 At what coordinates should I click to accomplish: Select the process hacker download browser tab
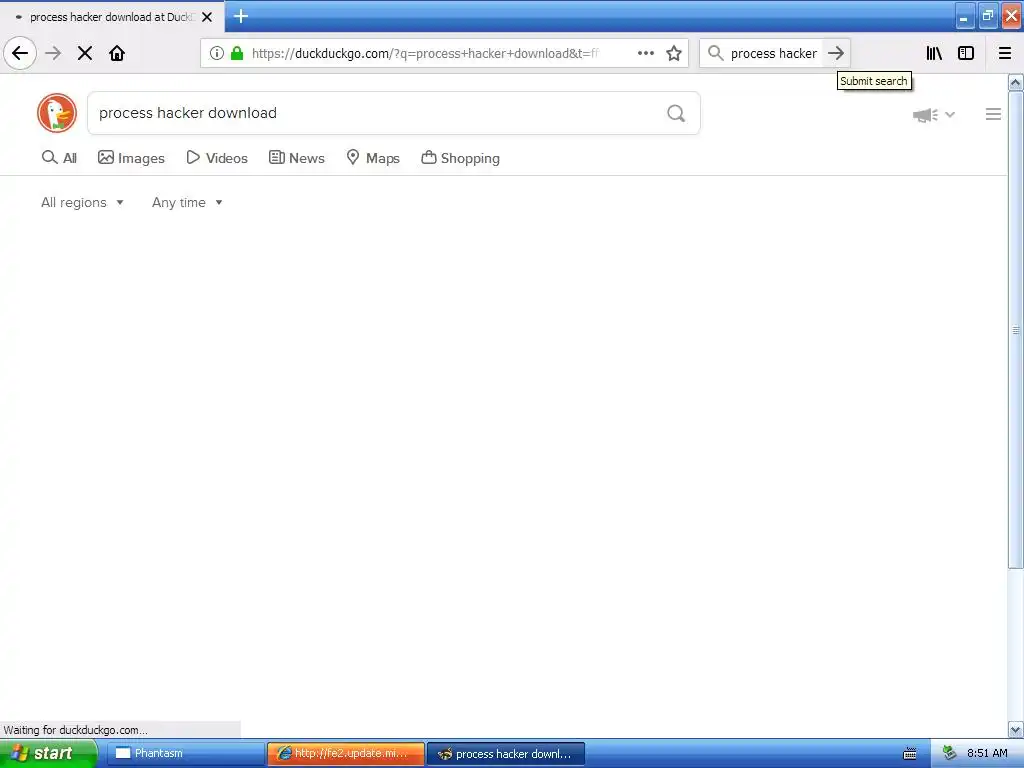point(112,17)
